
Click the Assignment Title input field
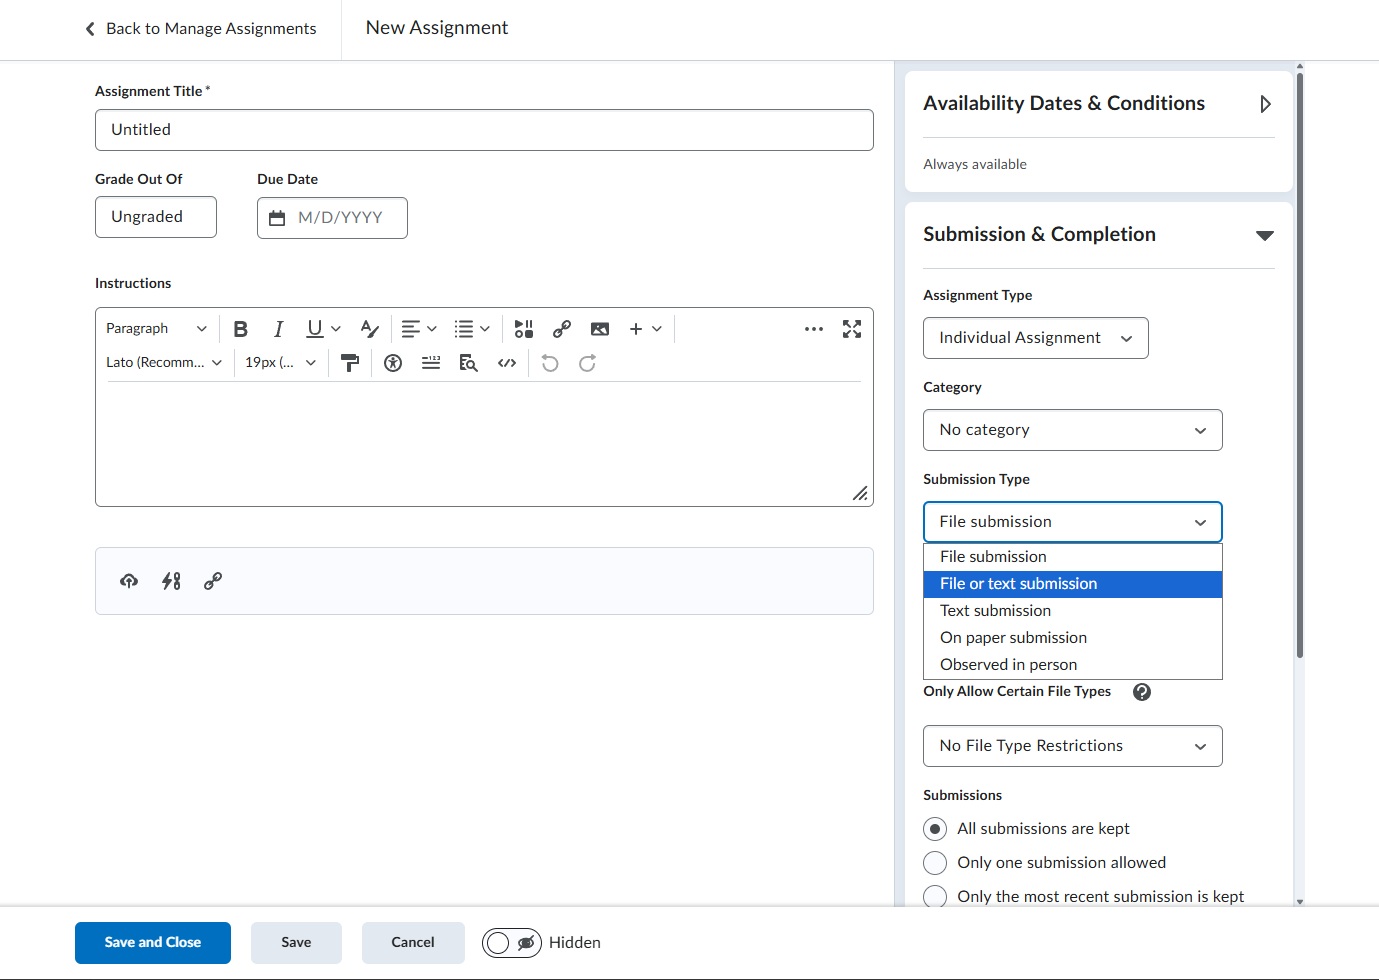(x=484, y=130)
